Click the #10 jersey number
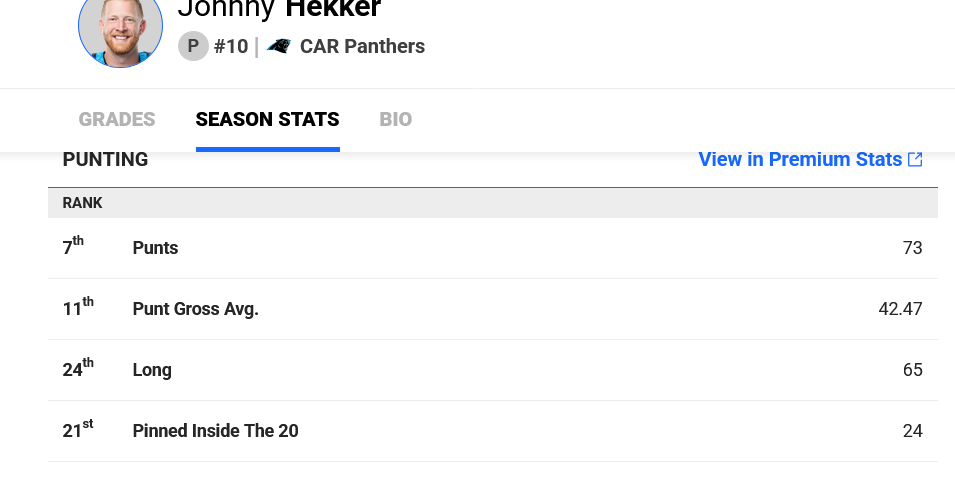Image resolution: width=955 pixels, height=477 pixels. [231, 46]
